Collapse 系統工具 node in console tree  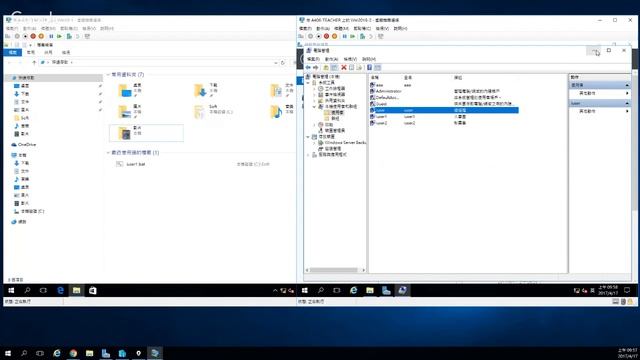(308, 82)
